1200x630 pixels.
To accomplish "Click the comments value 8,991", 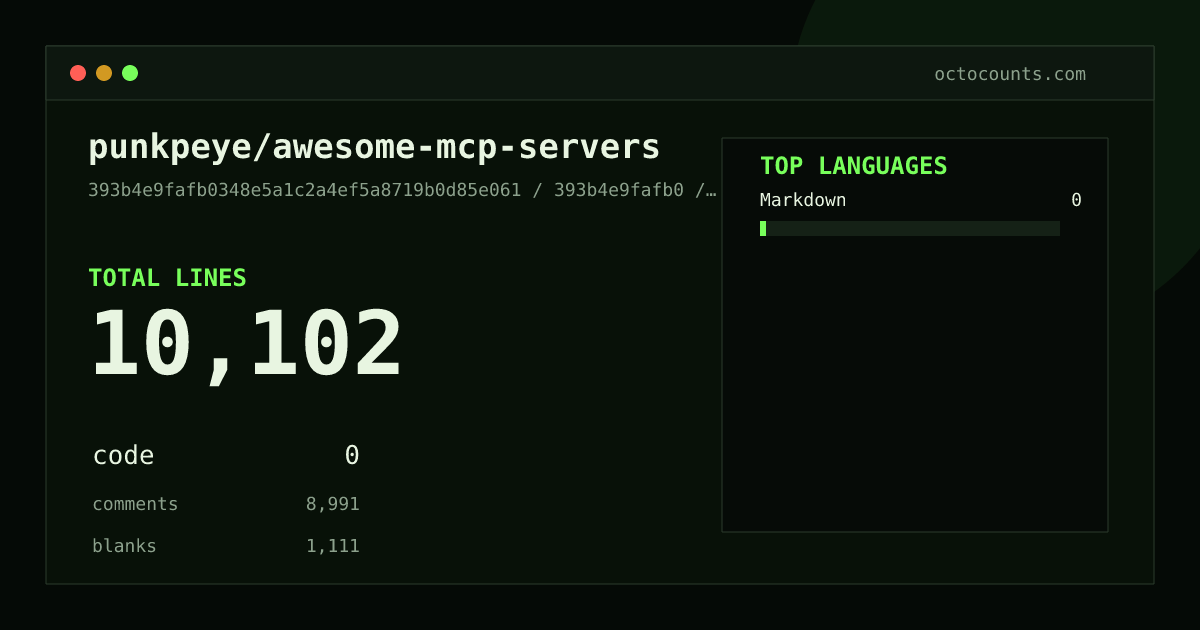I will (x=333, y=504).
